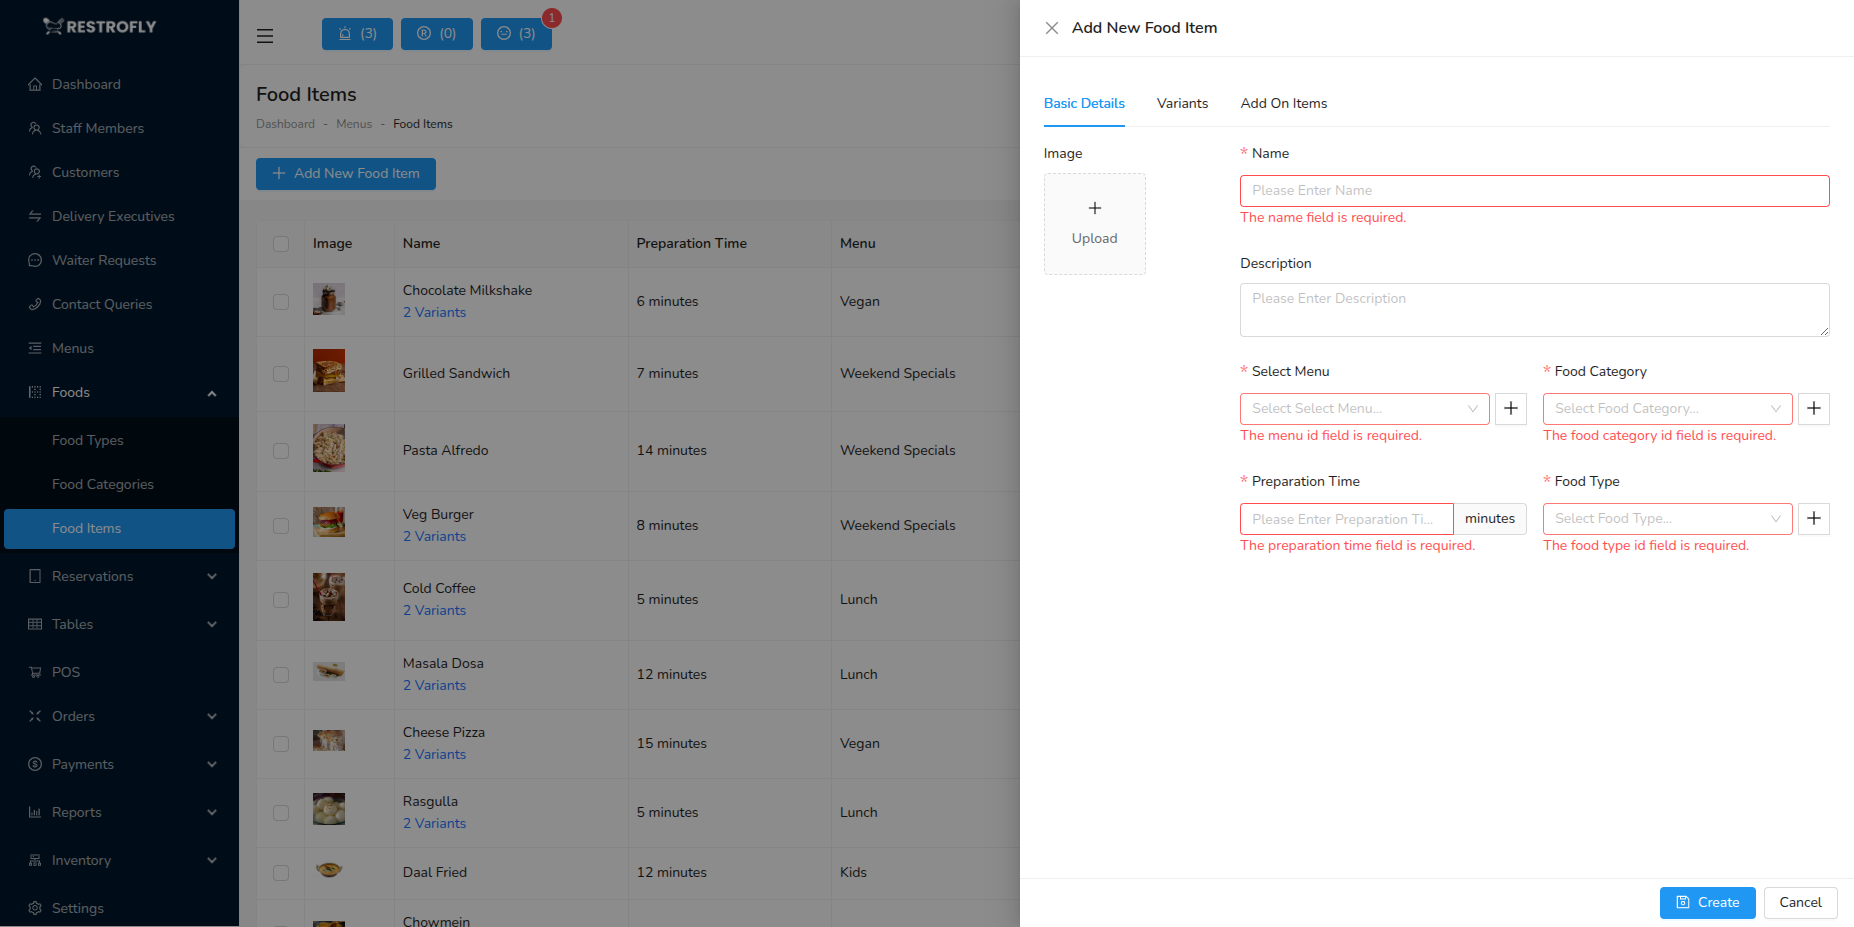Click the Upload image box
The image size is (1854, 927).
[1094, 224]
